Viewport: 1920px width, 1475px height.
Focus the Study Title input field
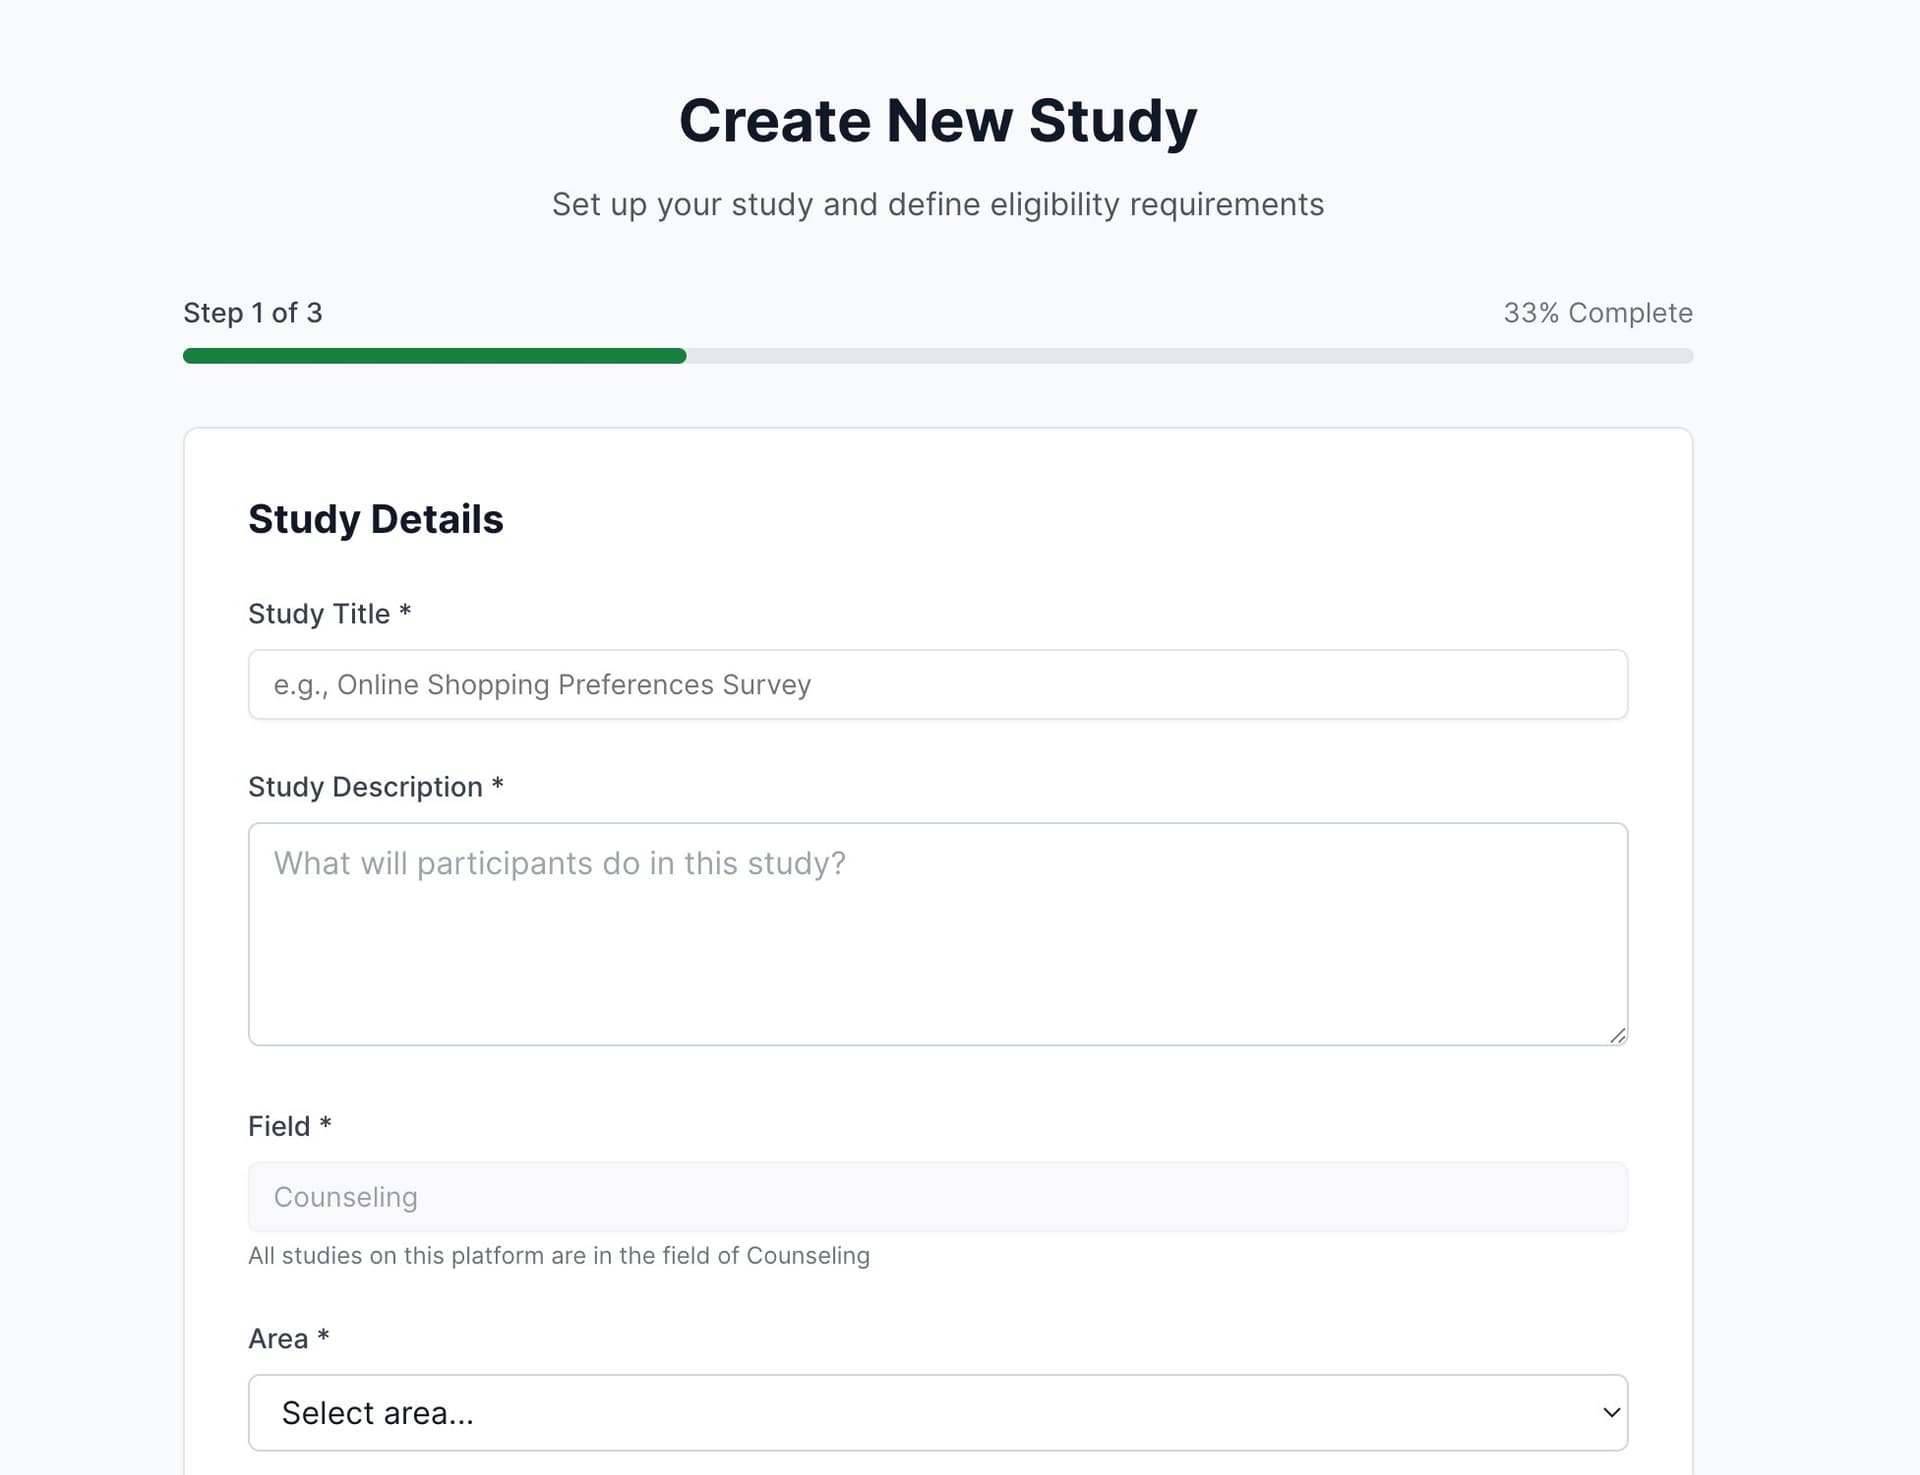point(936,684)
